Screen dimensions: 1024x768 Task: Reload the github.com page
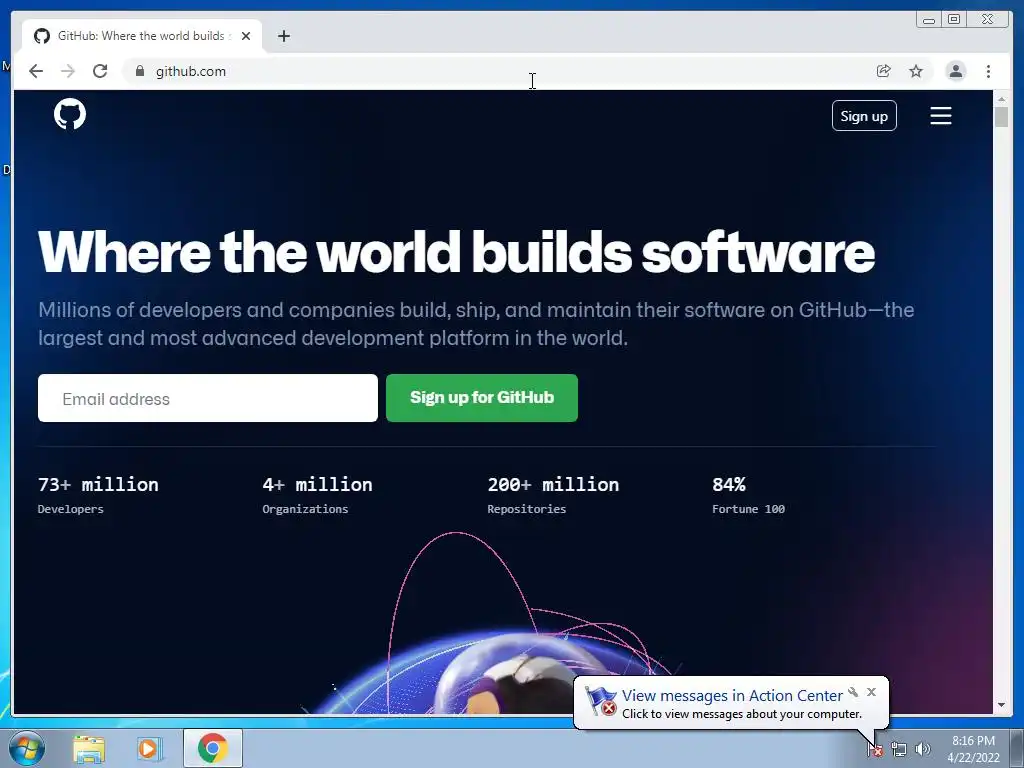[100, 71]
